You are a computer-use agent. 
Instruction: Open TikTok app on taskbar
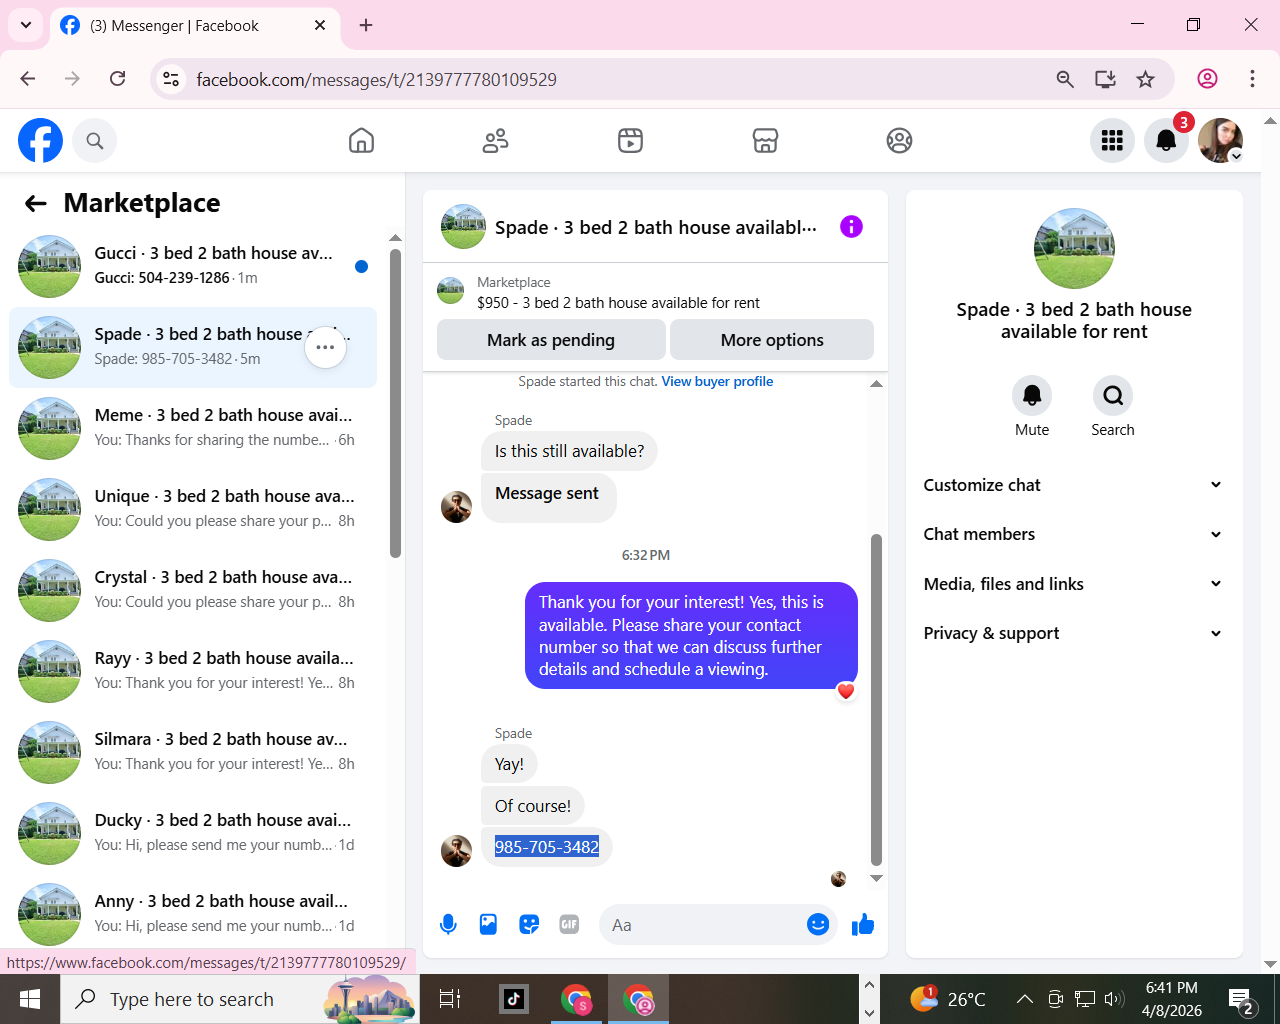pyautogui.click(x=514, y=999)
